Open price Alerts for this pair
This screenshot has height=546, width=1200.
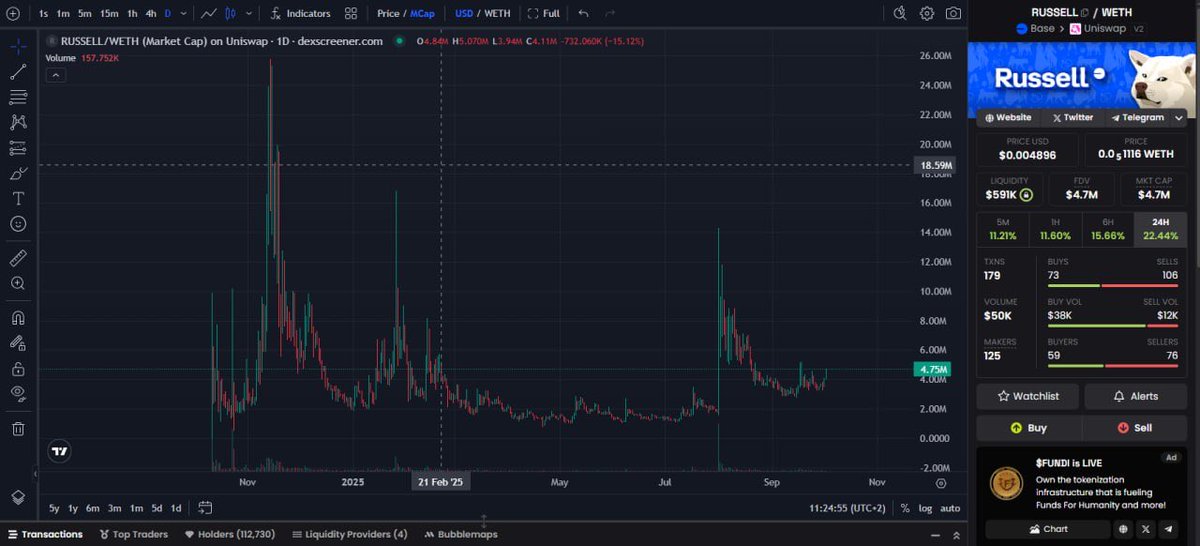pyautogui.click(x=1137, y=396)
